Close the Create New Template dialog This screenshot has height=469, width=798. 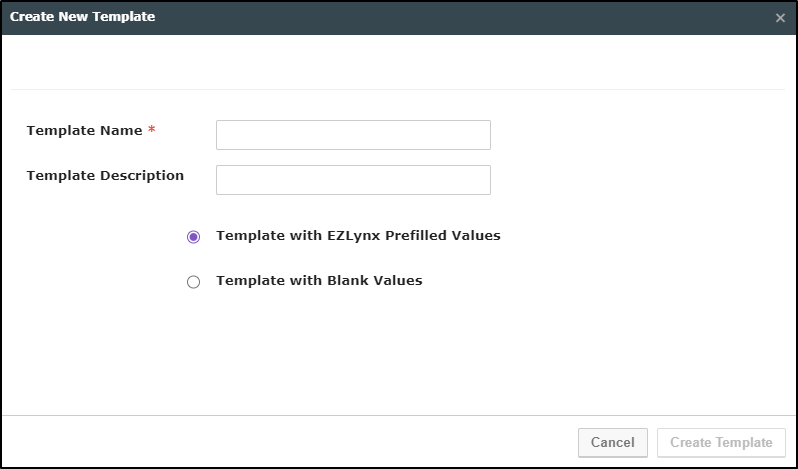point(780,18)
